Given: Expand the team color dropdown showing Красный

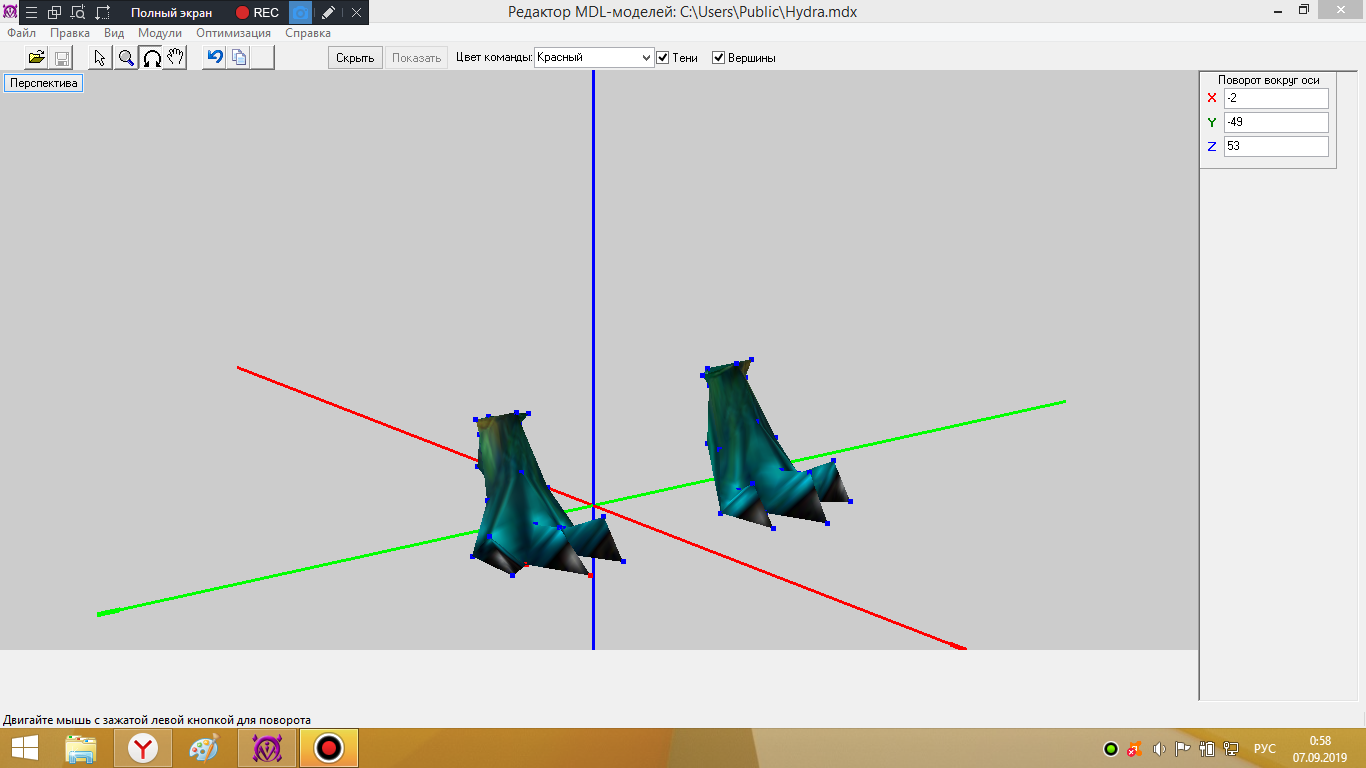Looking at the screenshot, I should point(594,58).
